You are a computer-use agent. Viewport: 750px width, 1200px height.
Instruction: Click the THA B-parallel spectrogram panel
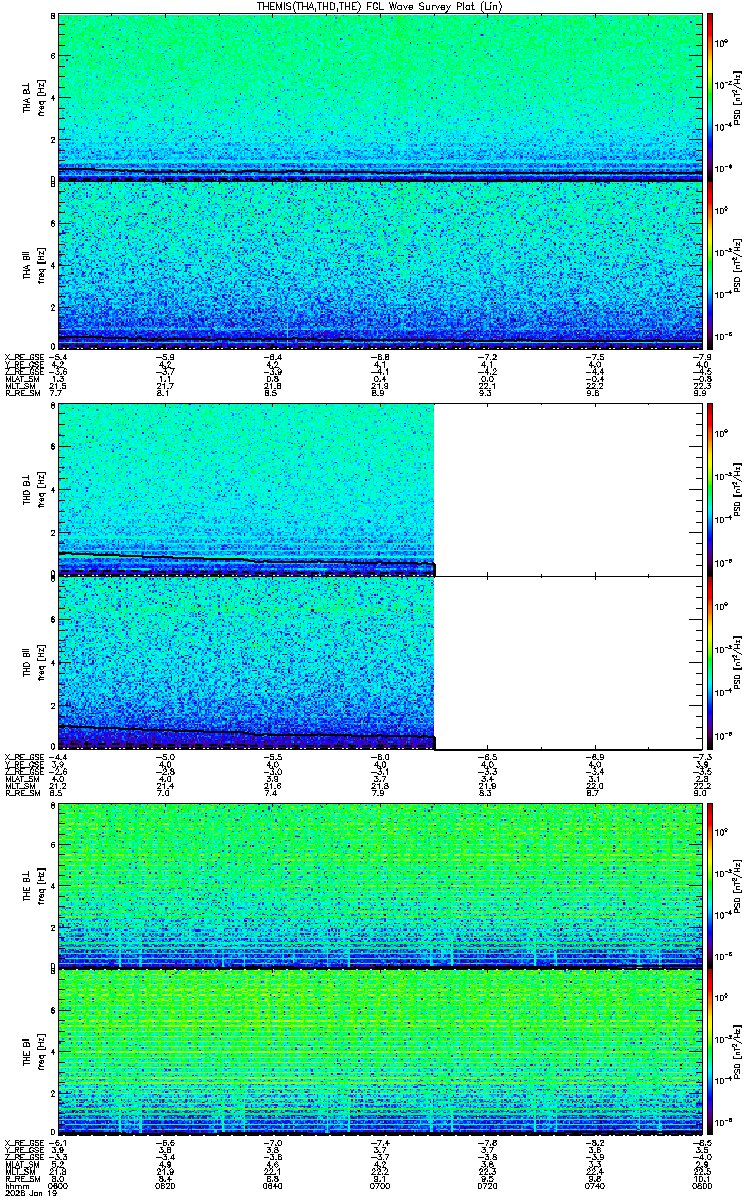[x=380, y=266]
